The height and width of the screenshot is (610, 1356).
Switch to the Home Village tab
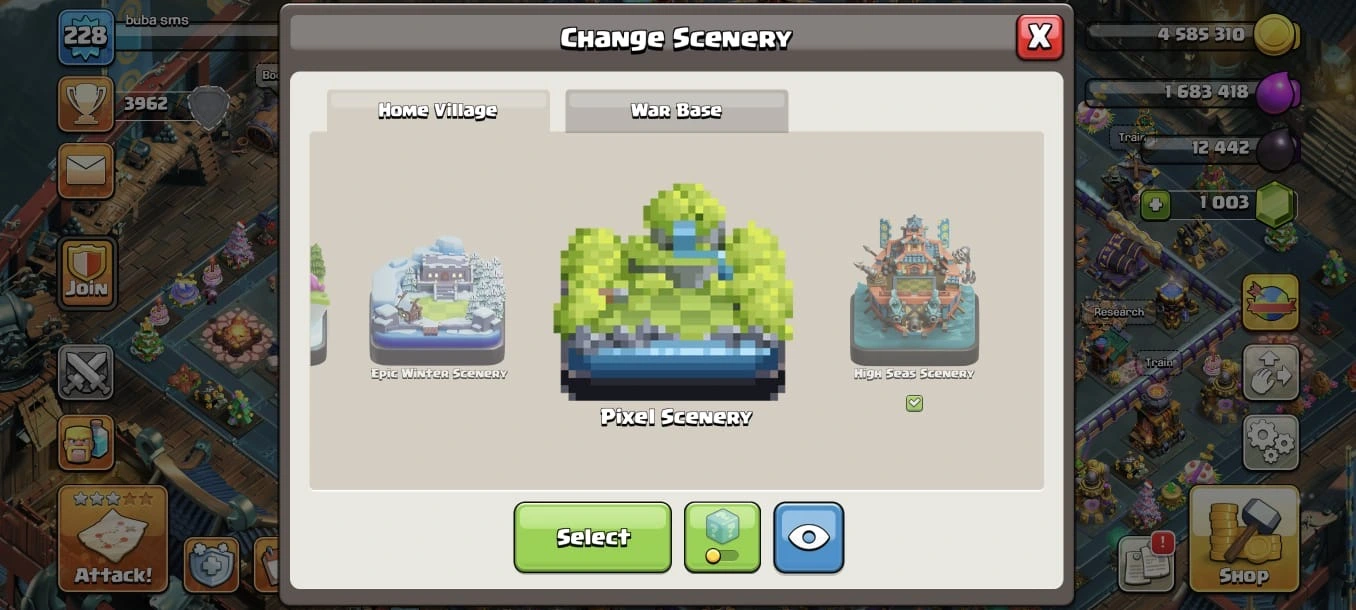tap(438, 110)
